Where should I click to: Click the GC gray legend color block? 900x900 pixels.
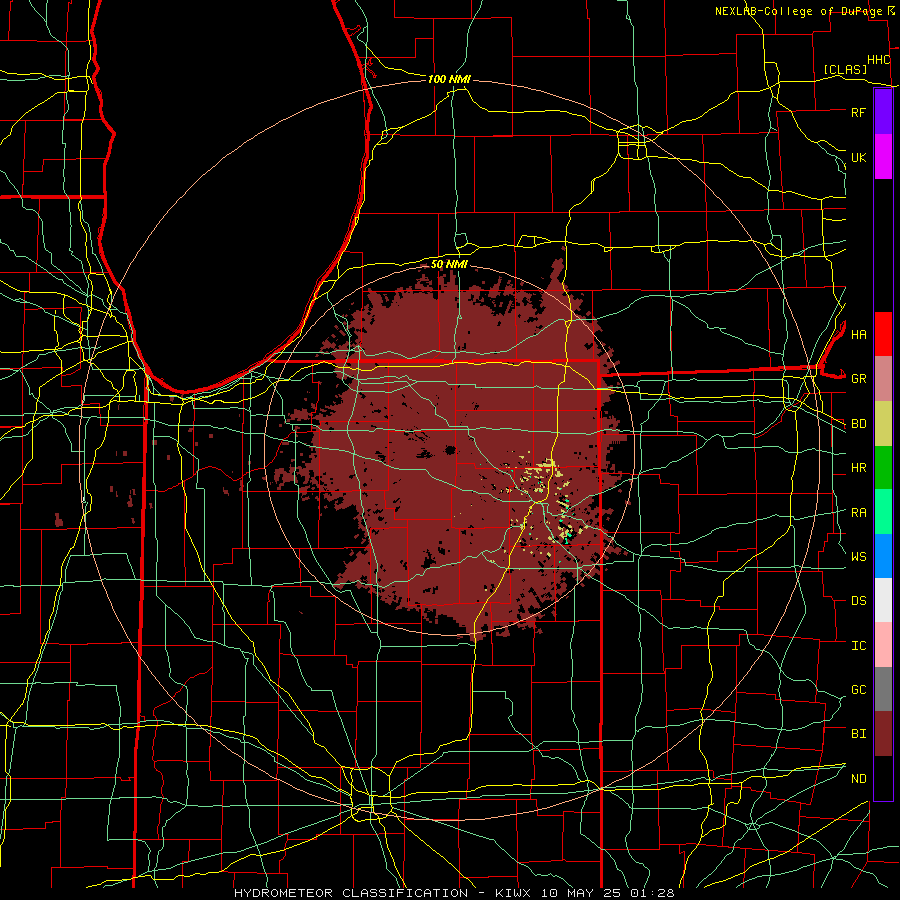coord(883,689)
